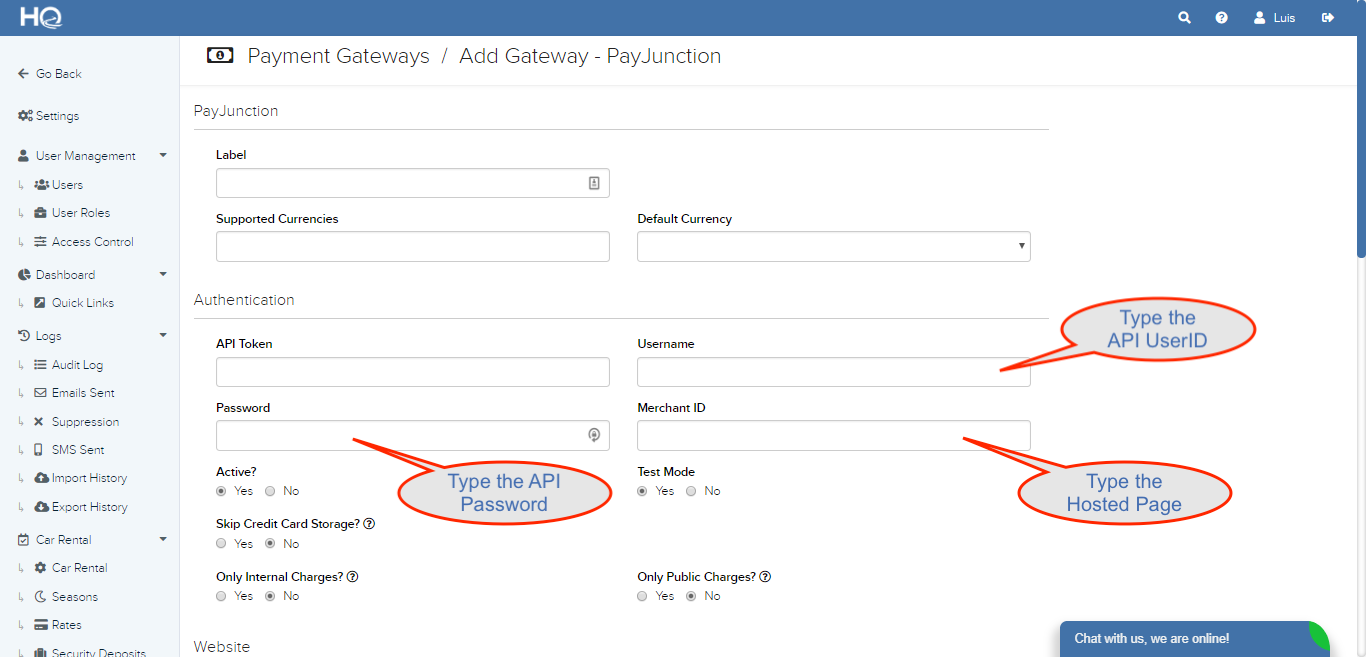
Task: Click the Emails Sent envelope icon
Action: pos(40,393)
